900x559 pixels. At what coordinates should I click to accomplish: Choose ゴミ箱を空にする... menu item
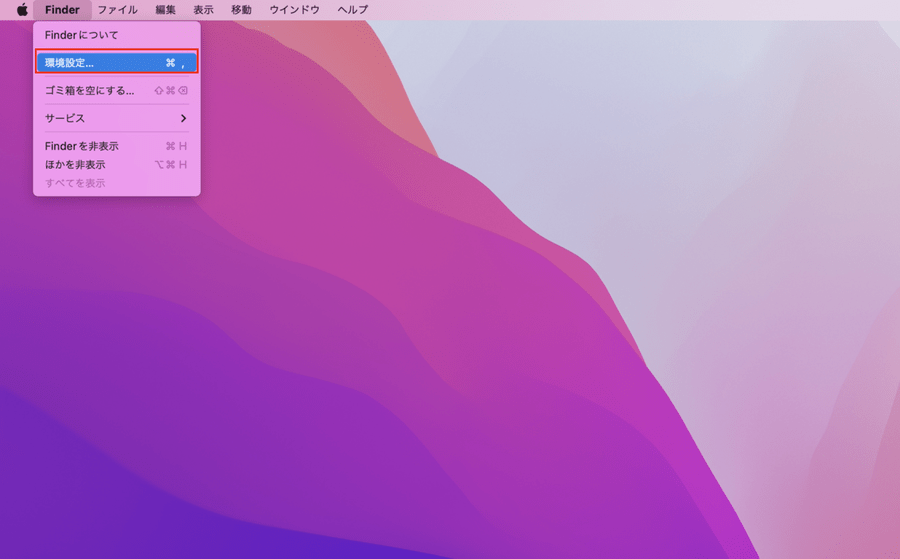click(x=117, y=91)
